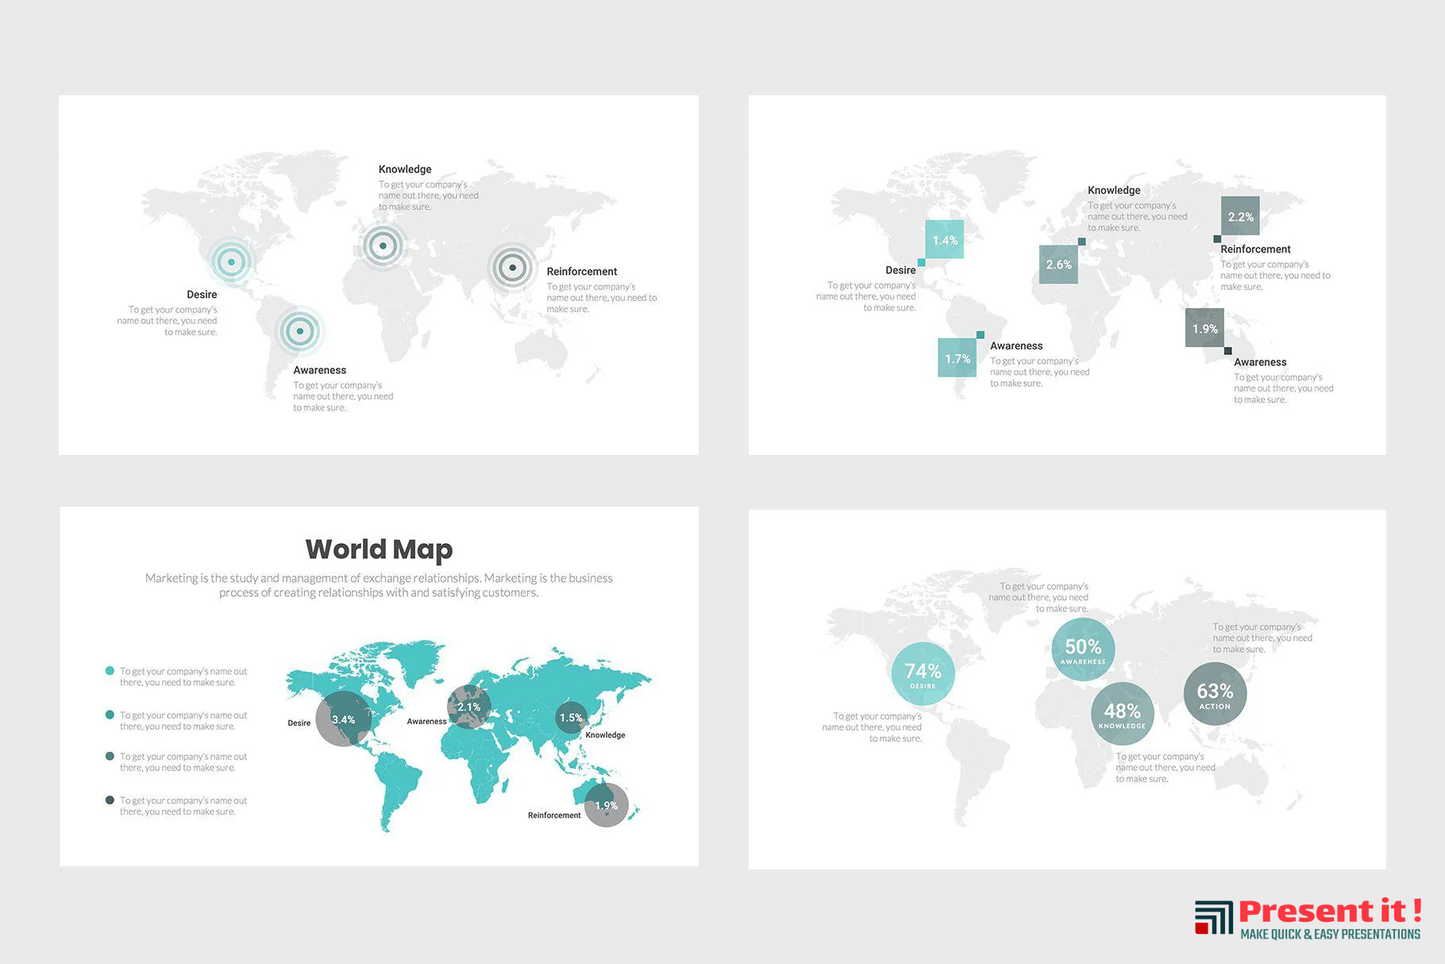Click the 1.4% square label

pyautogui.click(x=944, y=240)
